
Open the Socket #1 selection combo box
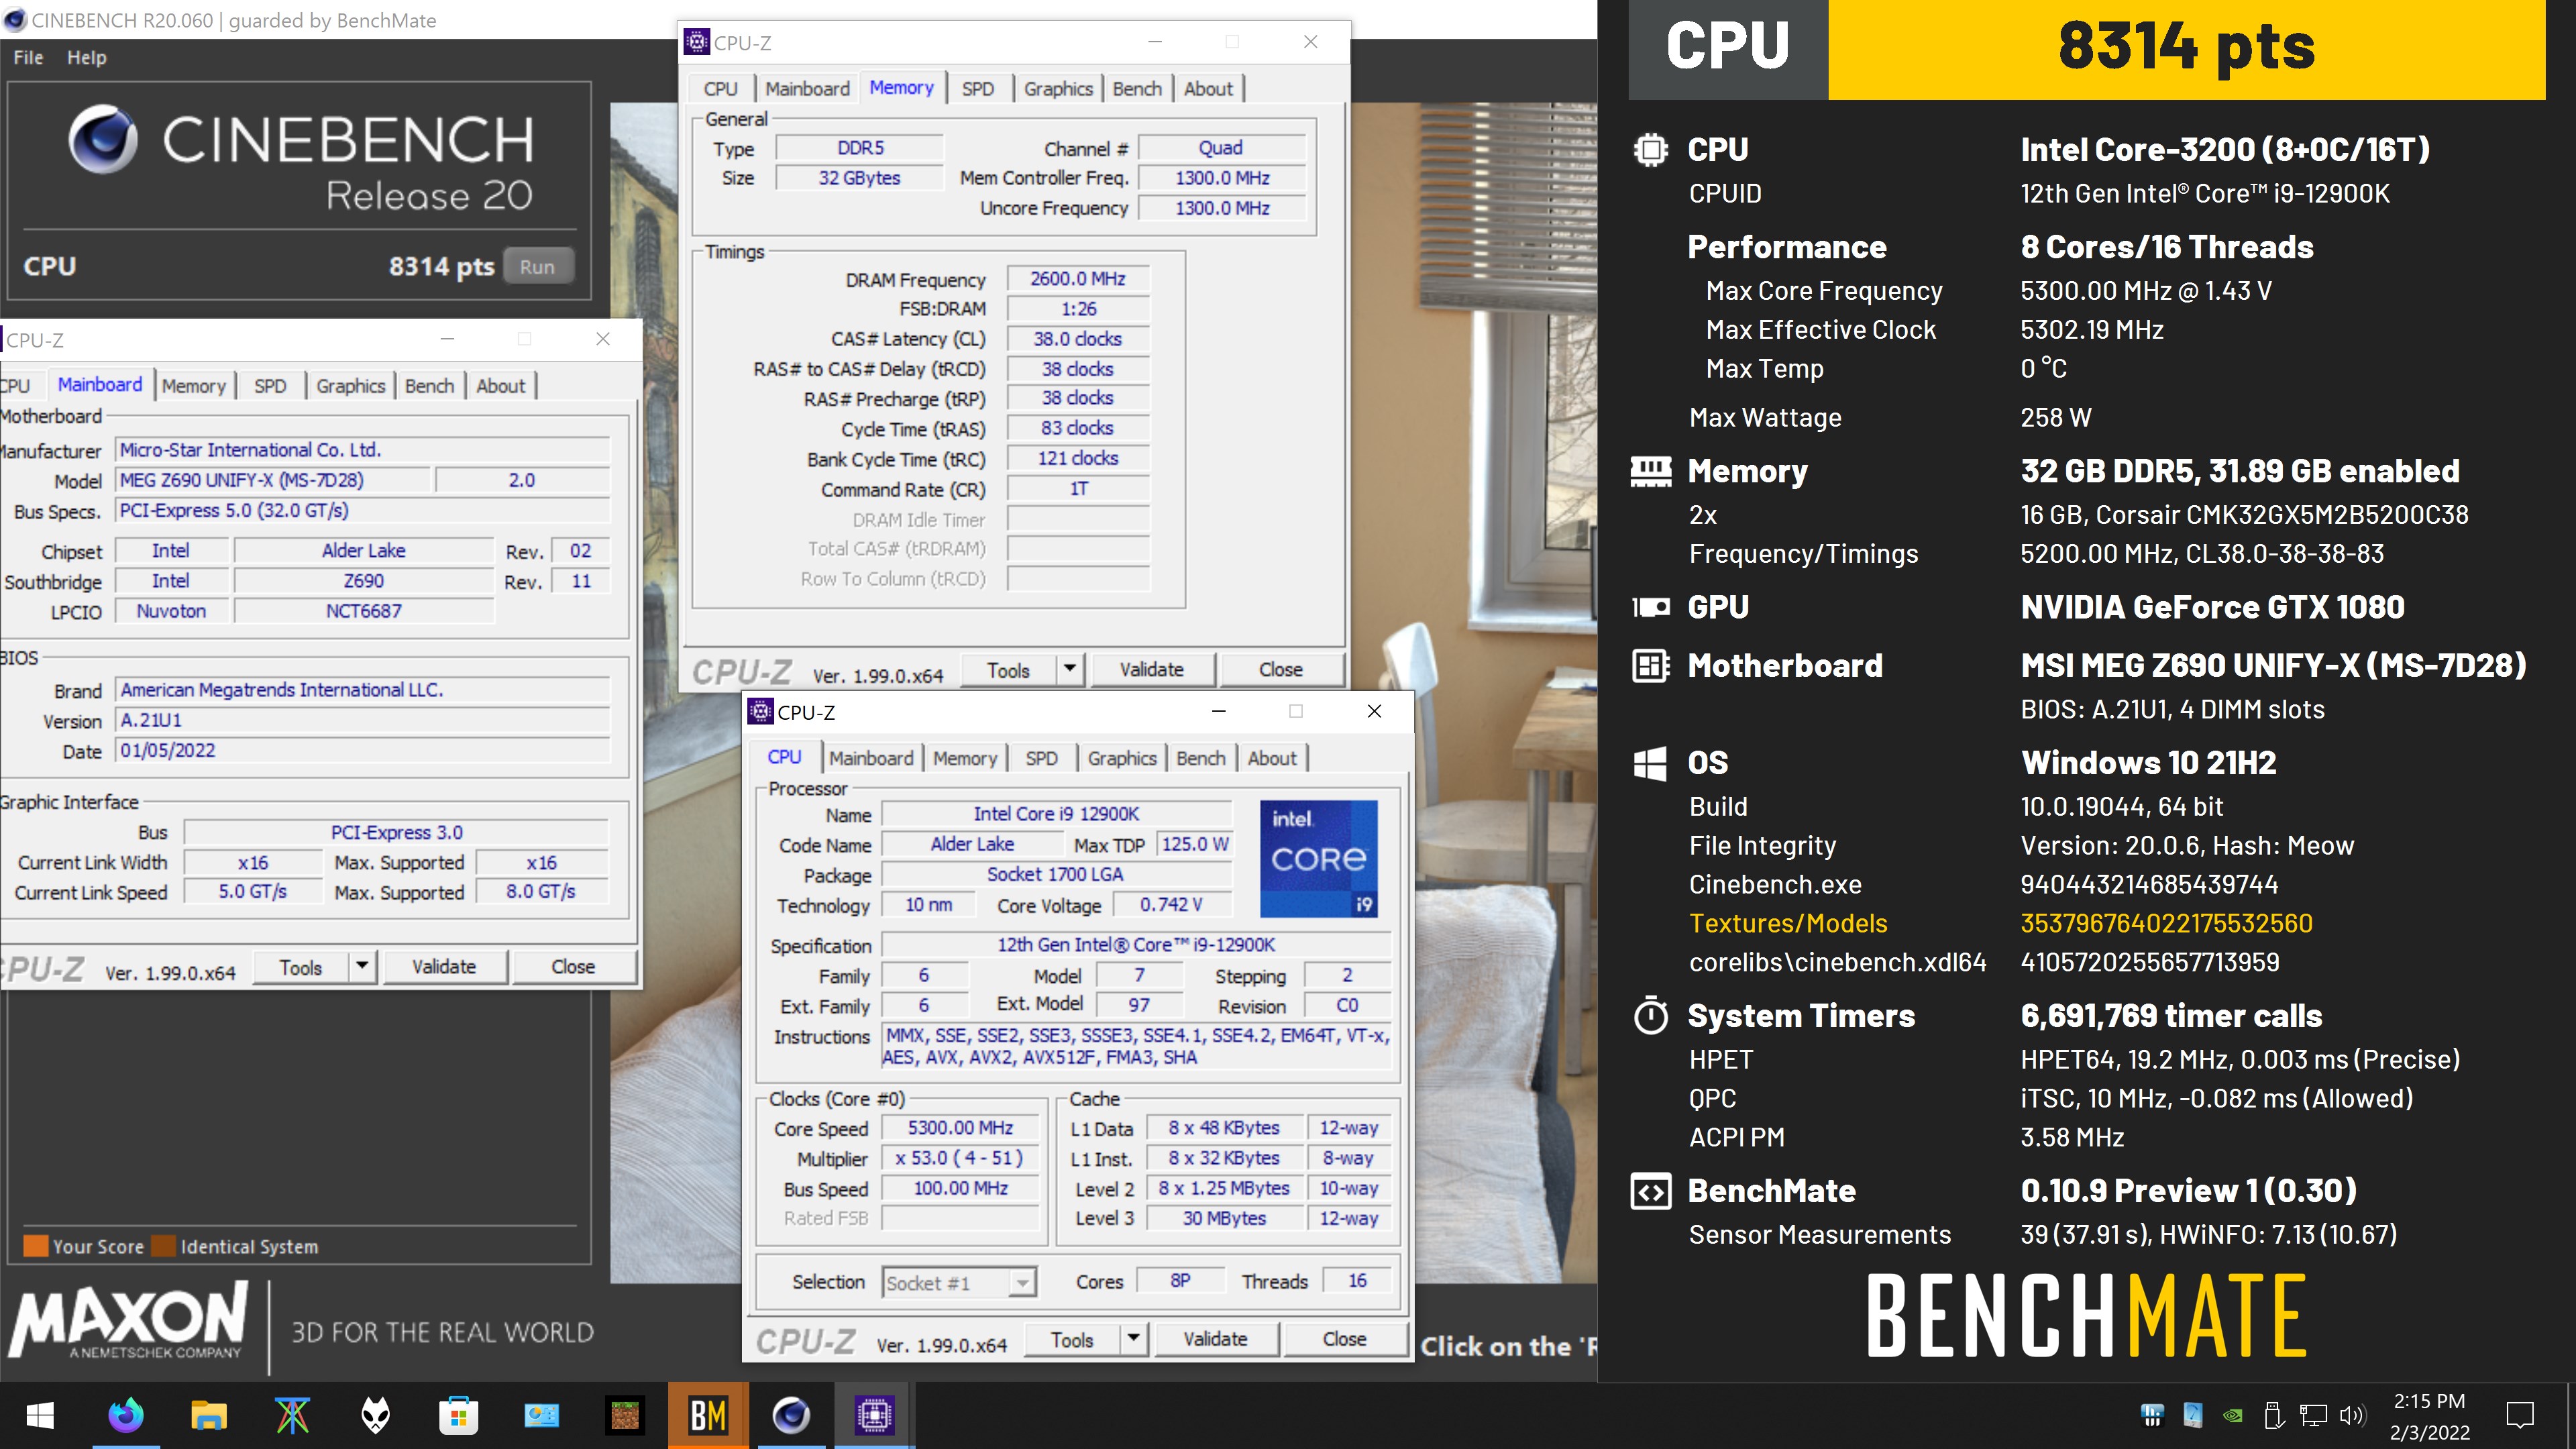(x=959, y=1282)
